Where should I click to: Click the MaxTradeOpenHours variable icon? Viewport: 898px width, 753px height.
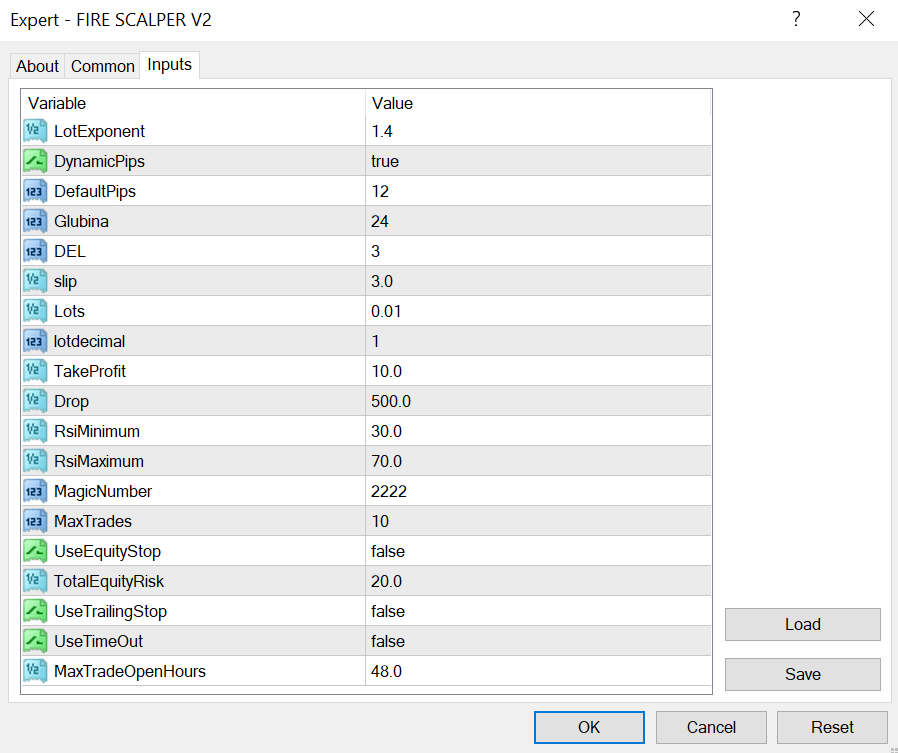pos(36,671)
